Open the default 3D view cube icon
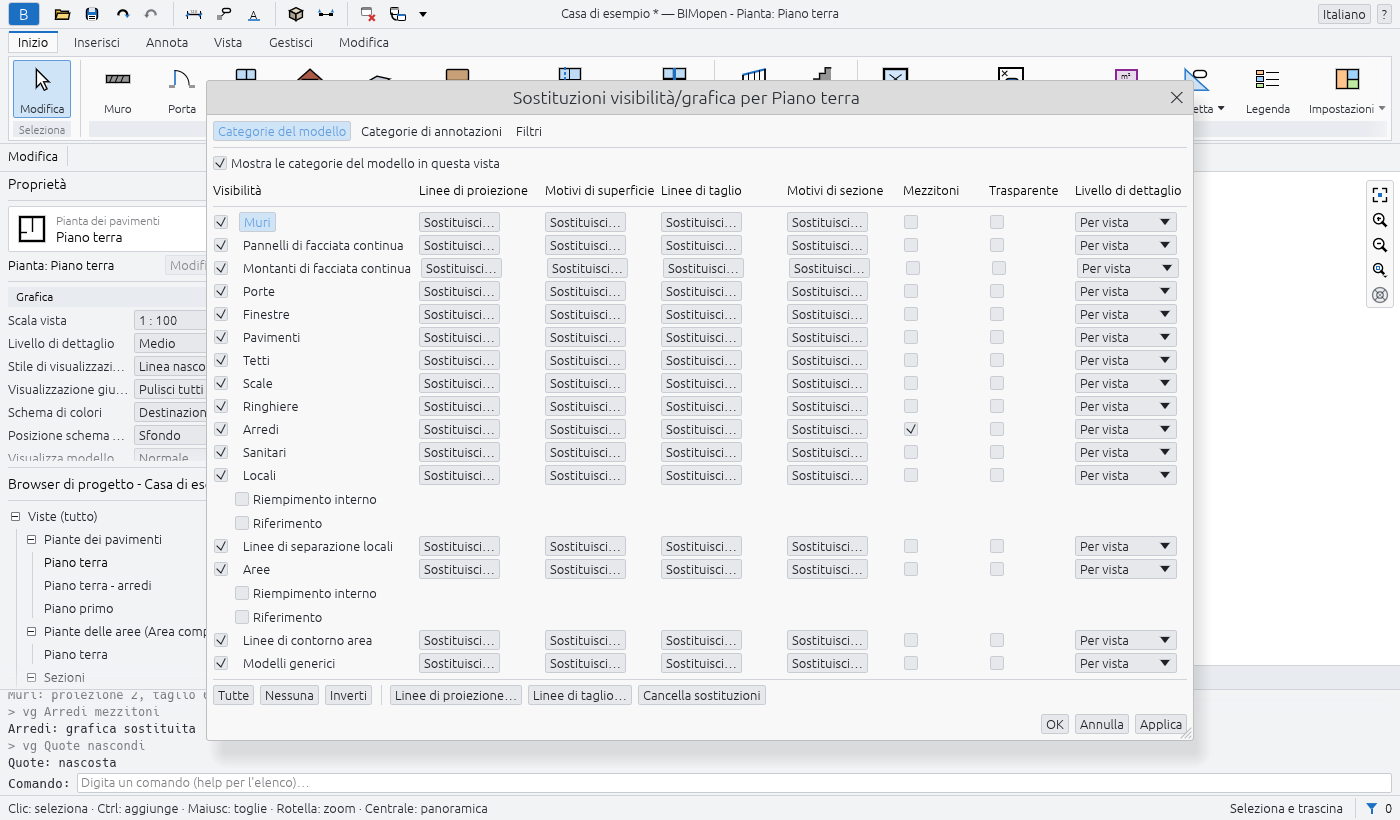 point(295,14)
